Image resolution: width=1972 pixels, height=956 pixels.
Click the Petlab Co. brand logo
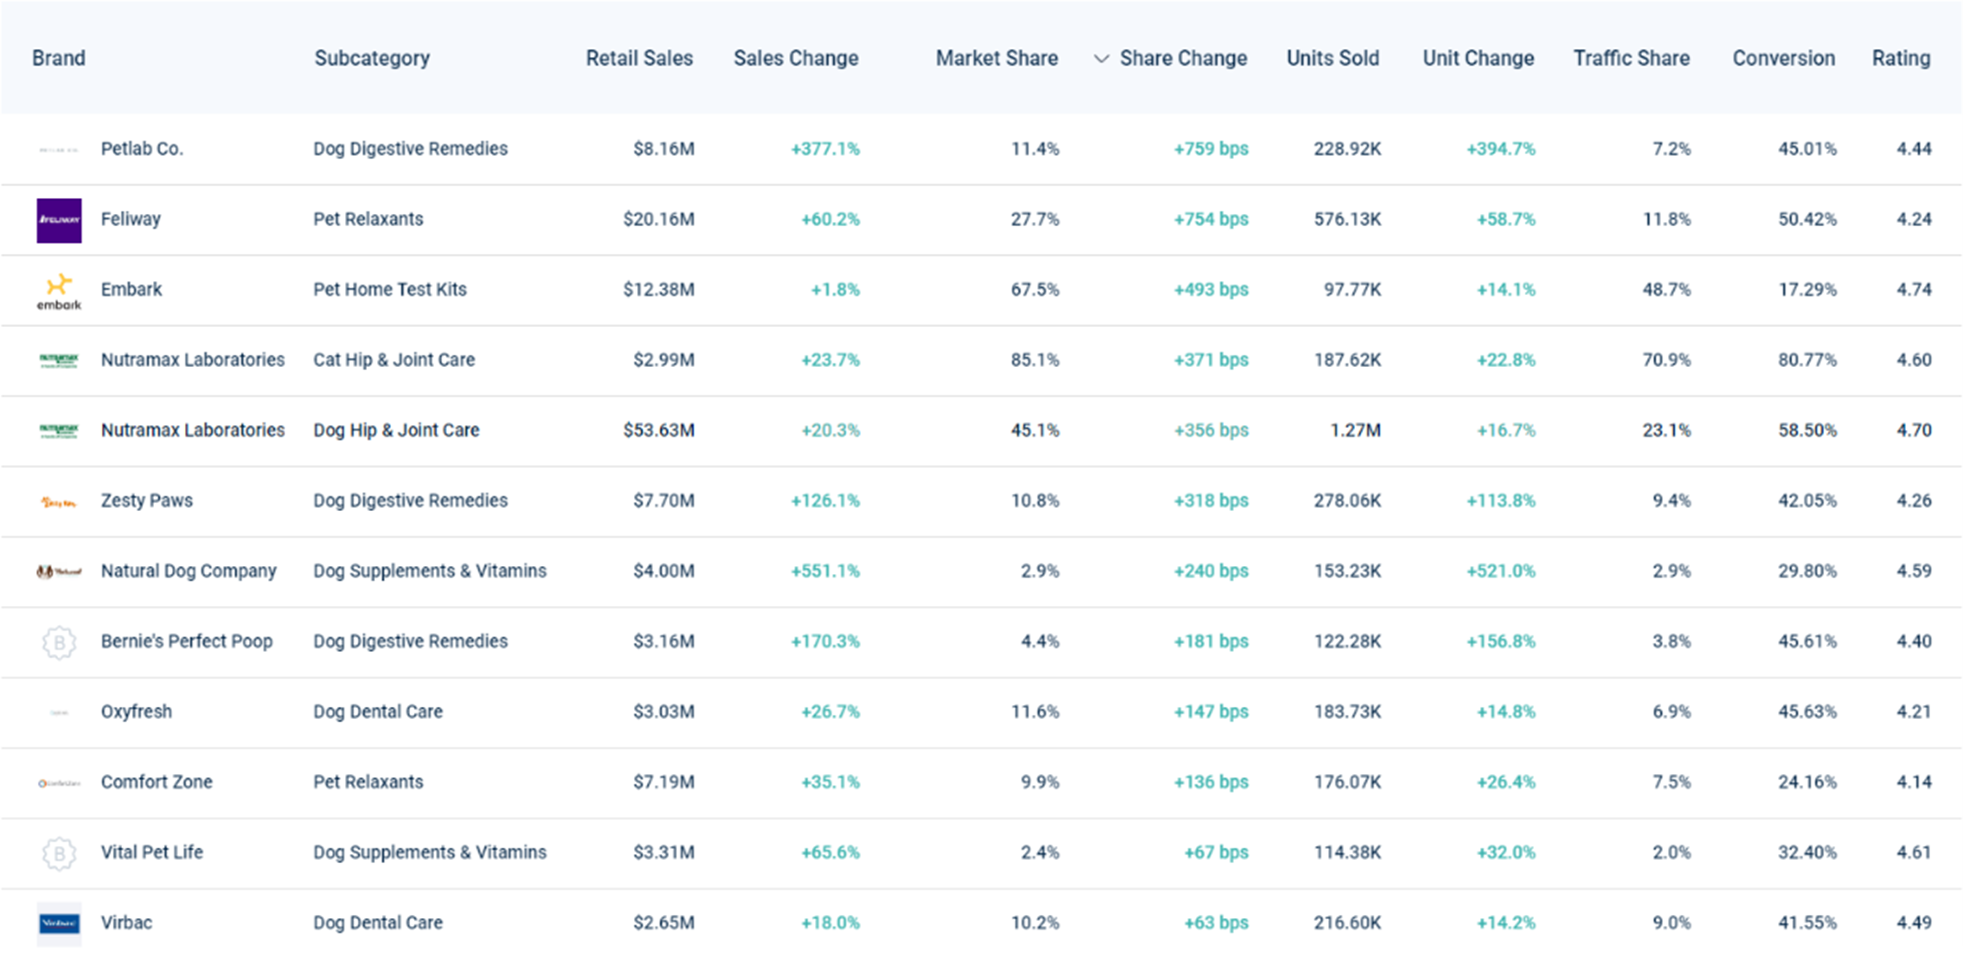[59, 150]
